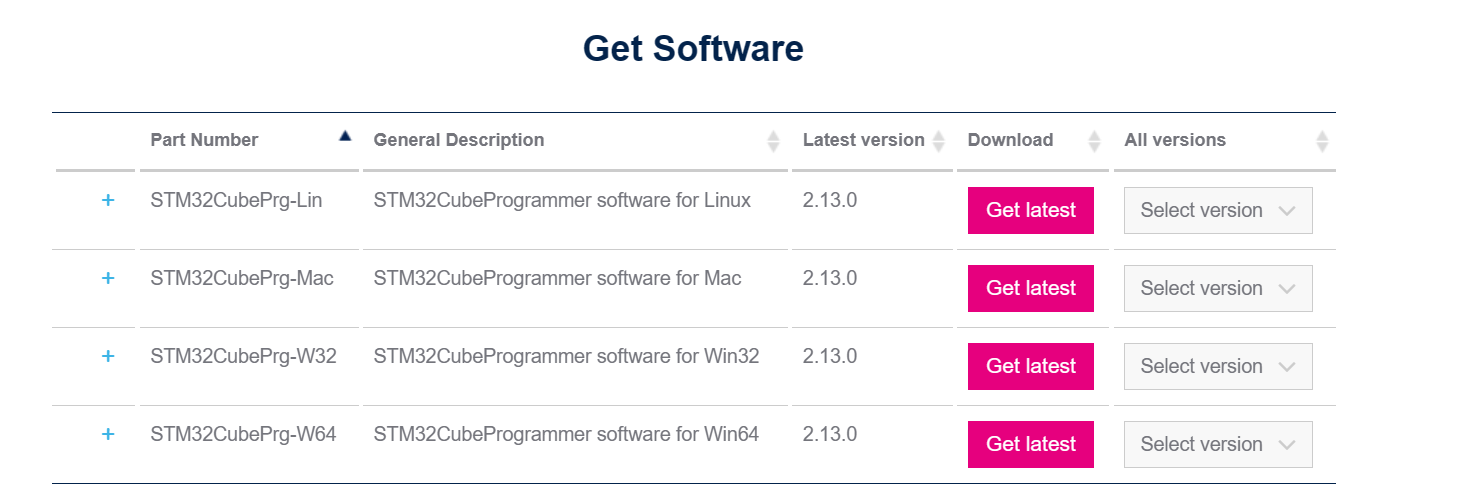Get latest Linux version download
Image resolution: width=1459 pixels, height=490 pixels.
tap(1031, 210)
